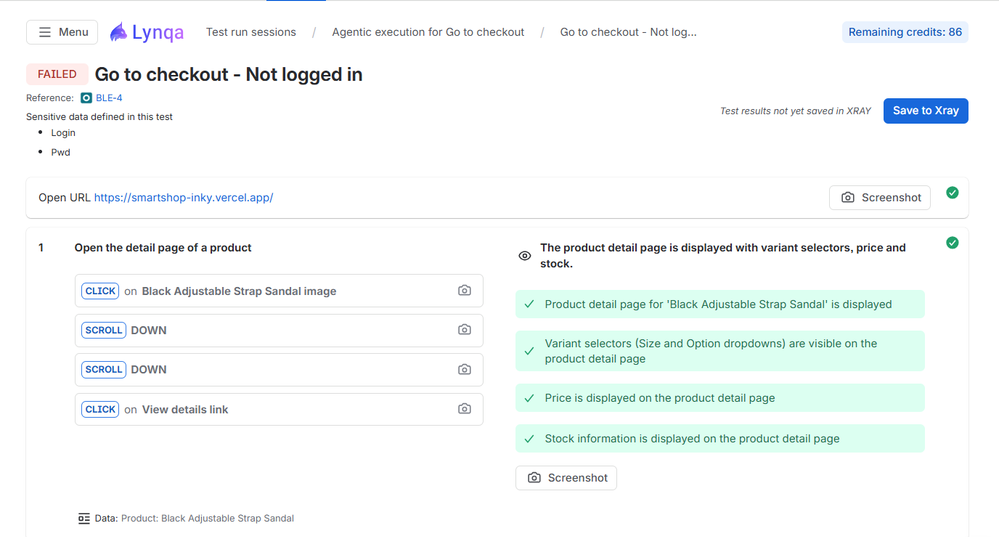Click the eye icon beside expected result
999x537 pixels.
click(524, 255)
